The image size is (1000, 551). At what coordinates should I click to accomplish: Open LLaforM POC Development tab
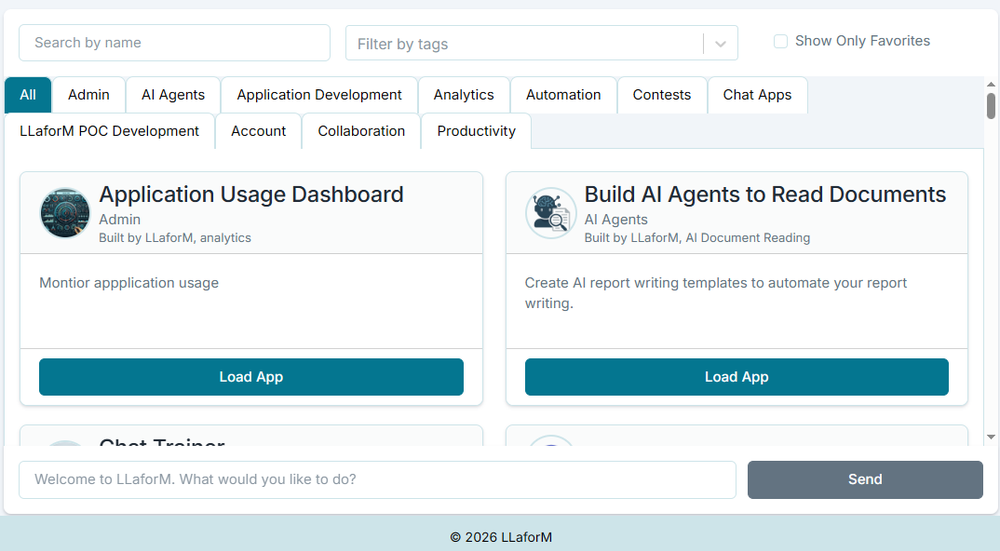110,131
